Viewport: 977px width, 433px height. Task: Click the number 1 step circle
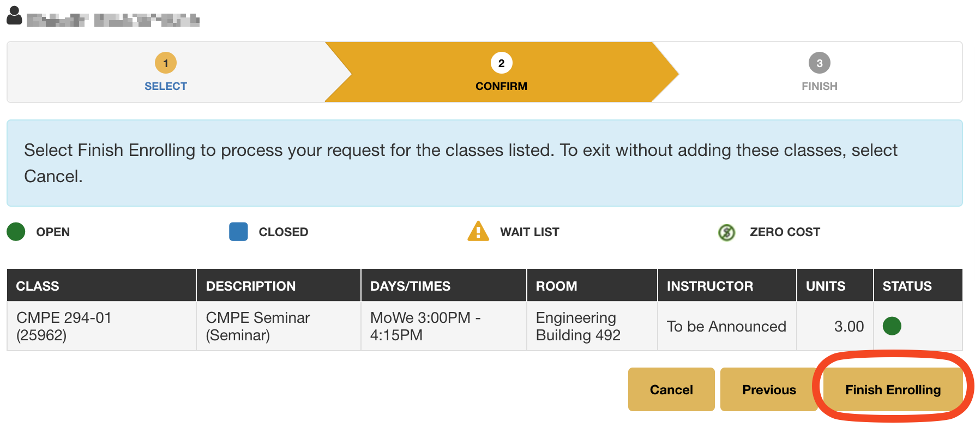(x=166, y=63)
